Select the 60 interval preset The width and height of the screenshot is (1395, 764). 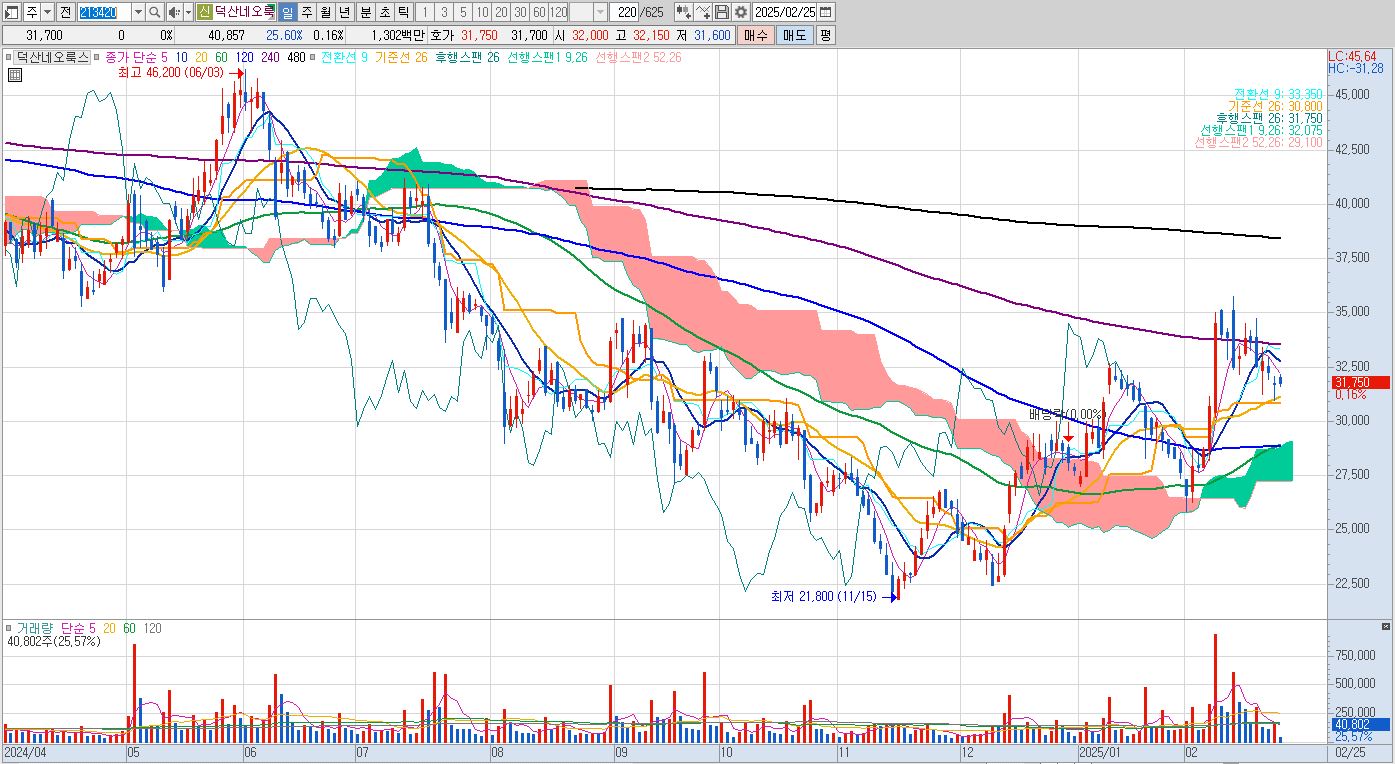pos(539,12)
